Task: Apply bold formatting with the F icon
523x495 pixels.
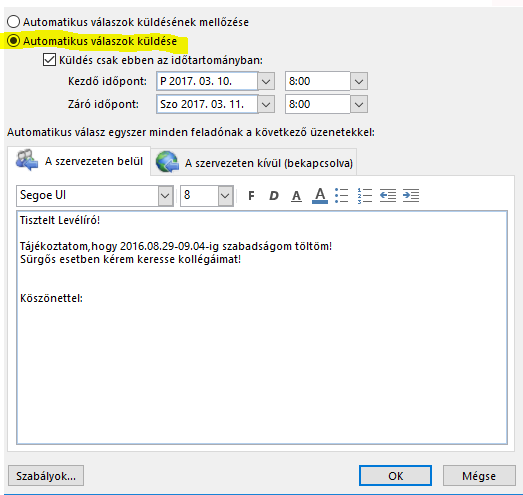Action: [251, 195]
